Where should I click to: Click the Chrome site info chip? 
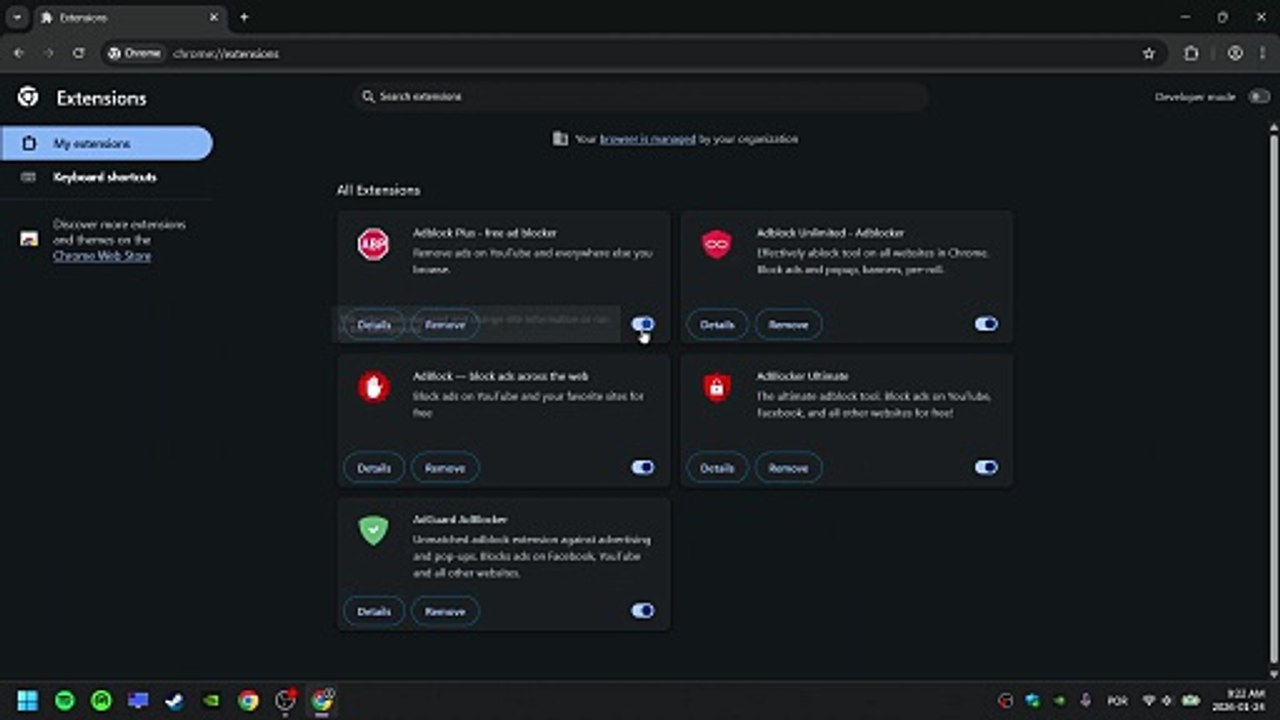pos(134,53)
